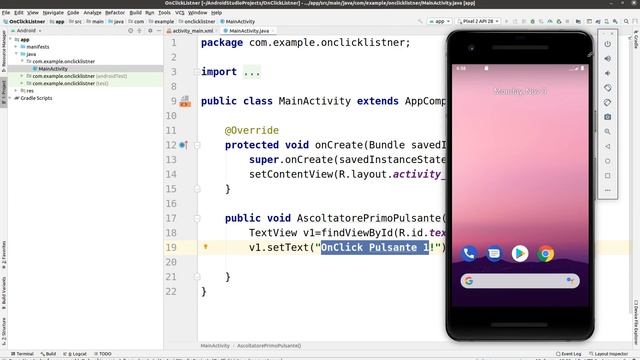Click the emulator zoom magnifier icon

point(607,132)
